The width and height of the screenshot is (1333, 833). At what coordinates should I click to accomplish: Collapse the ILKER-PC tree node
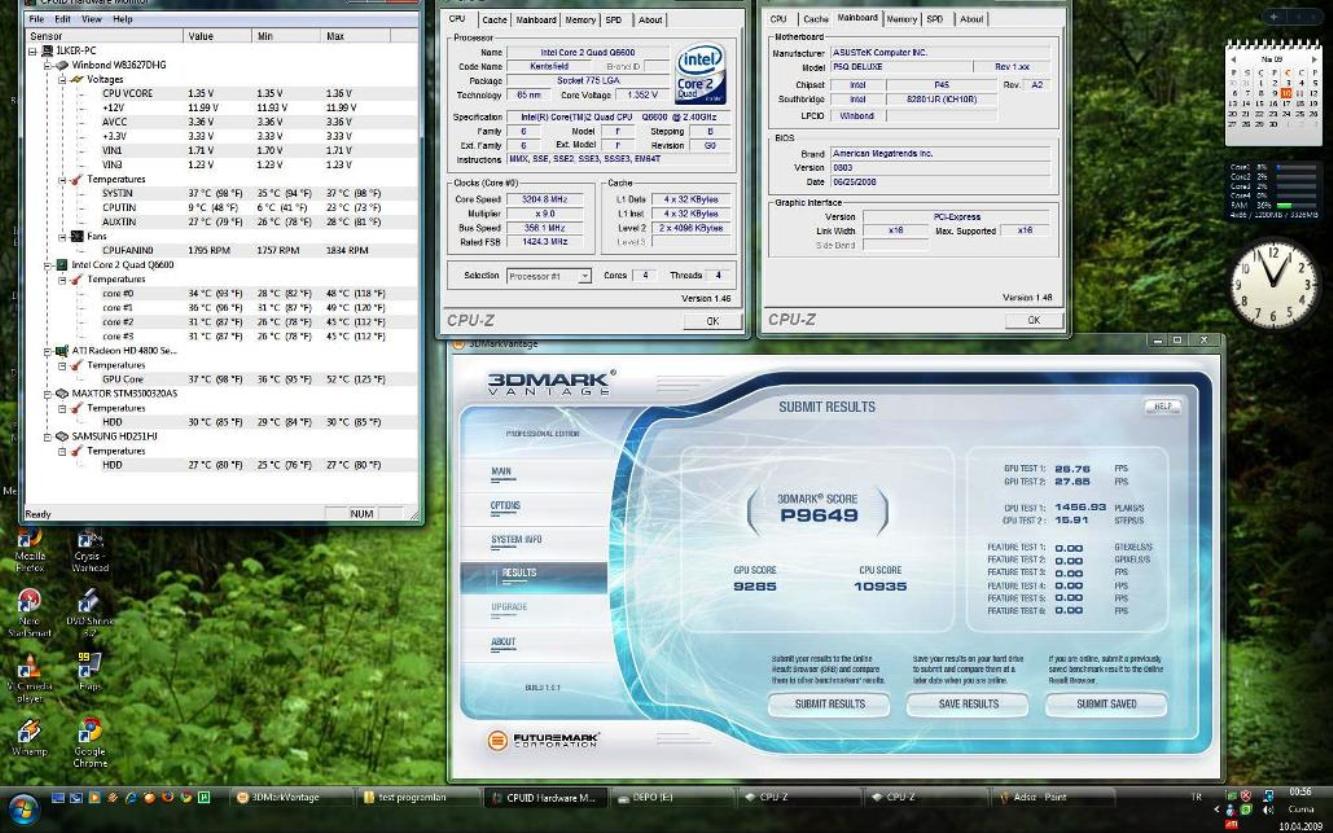[33, 51]
